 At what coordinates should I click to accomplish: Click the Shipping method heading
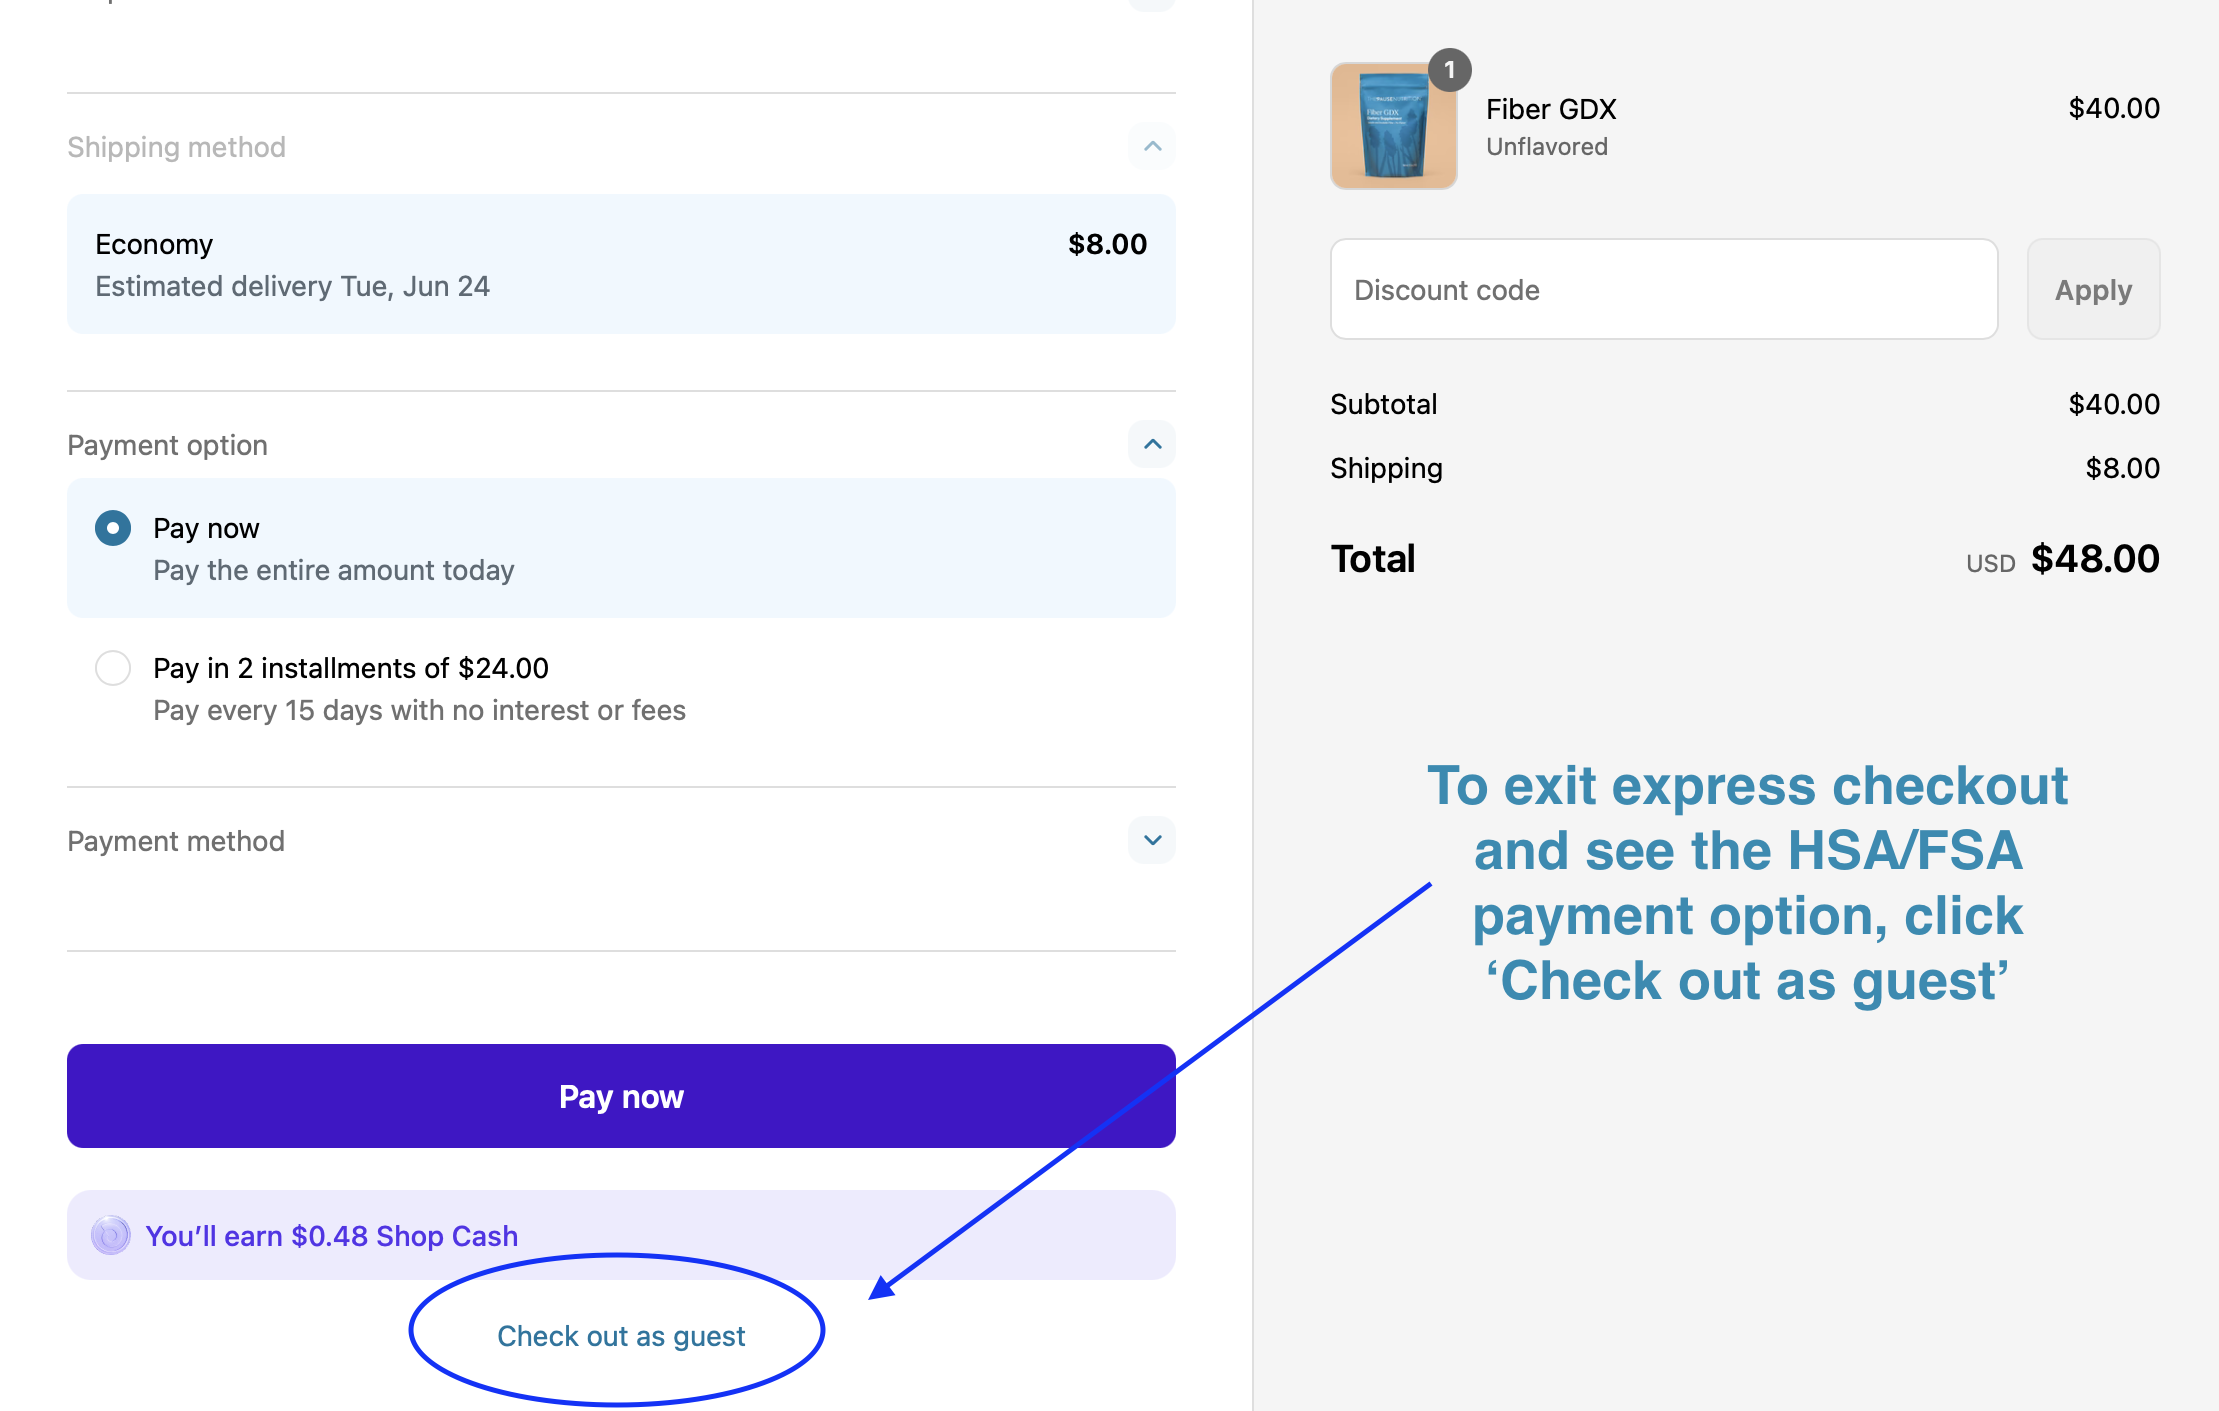click(176, 147)
